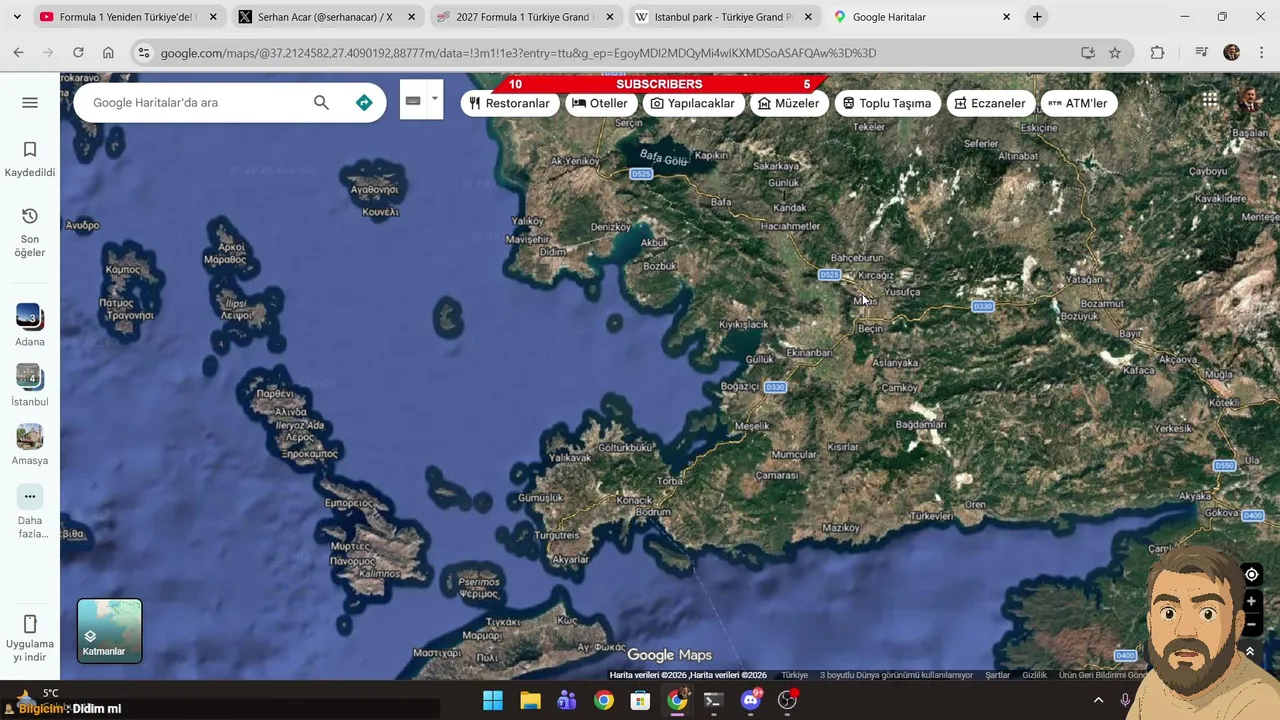Image resolution: width=1280 pixels, height=720 pixels.
Task: Click Türkiye link in map footer
Action: coord(794,675)
